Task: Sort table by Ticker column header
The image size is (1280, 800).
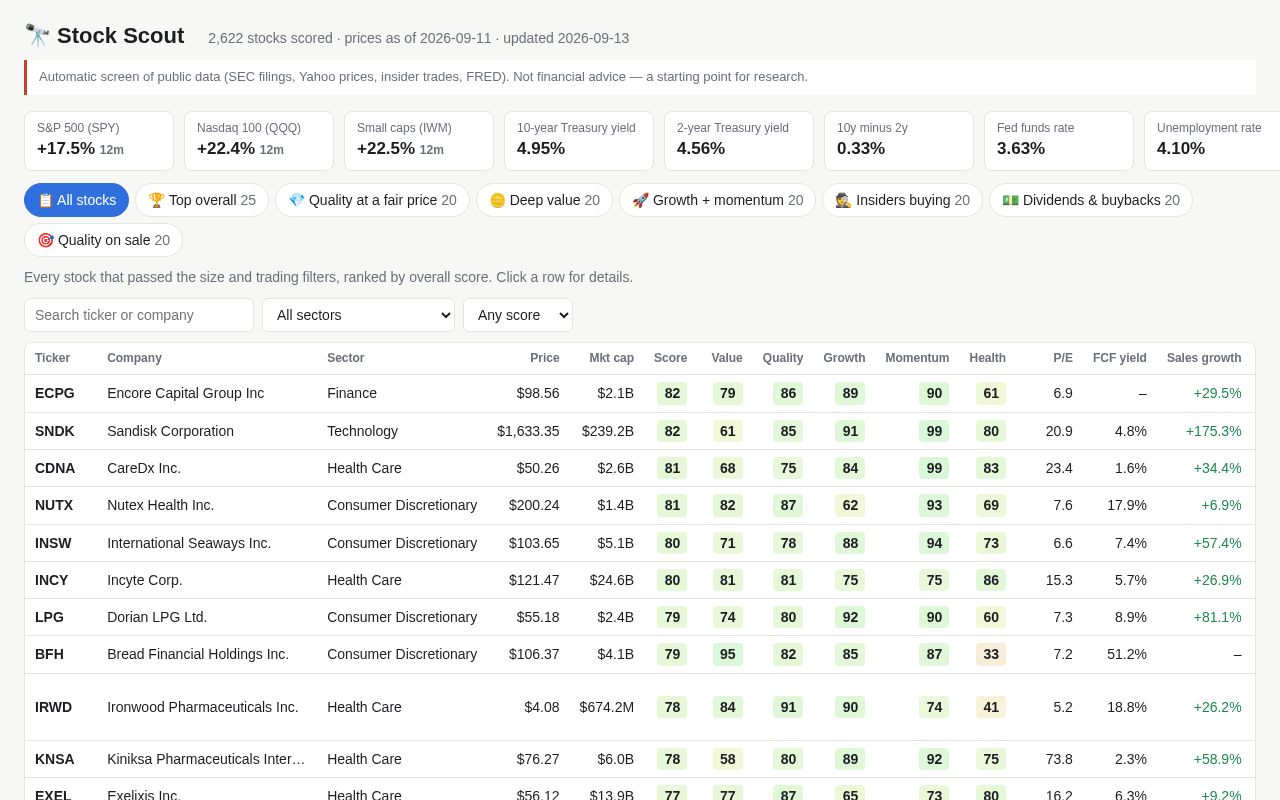Action: pos(52,358)
